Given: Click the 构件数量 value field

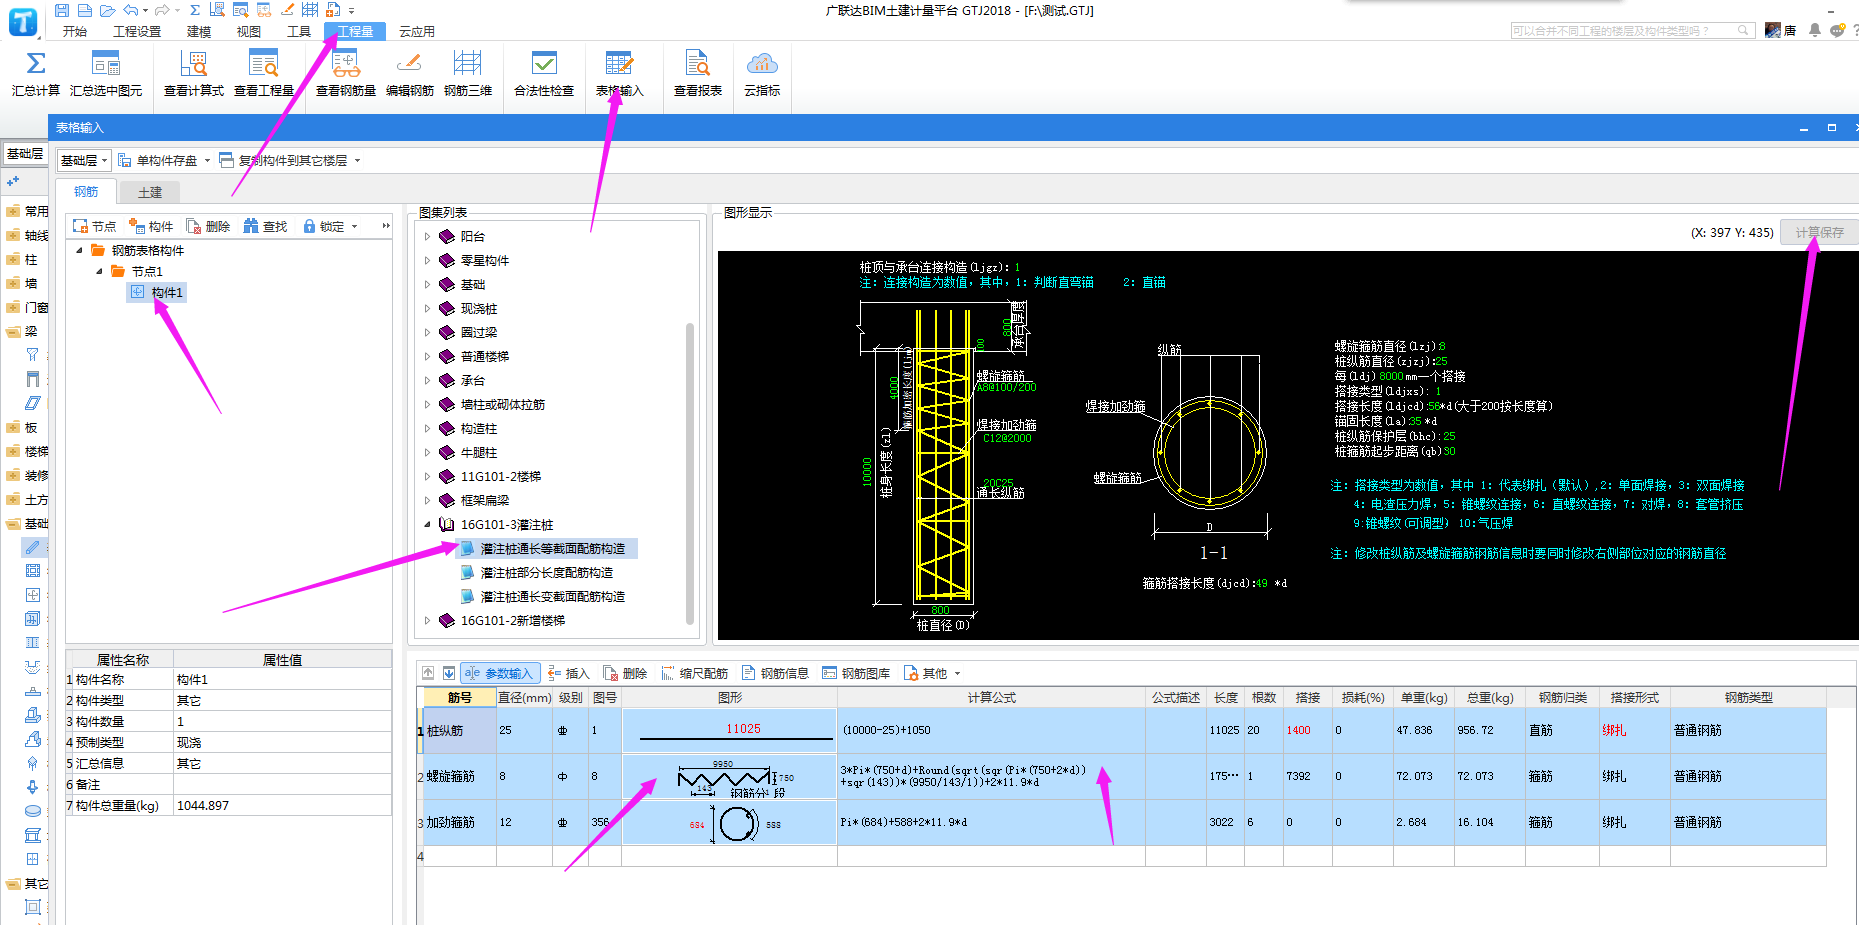Looking at the screenshot, I should [x=283, y=722].
